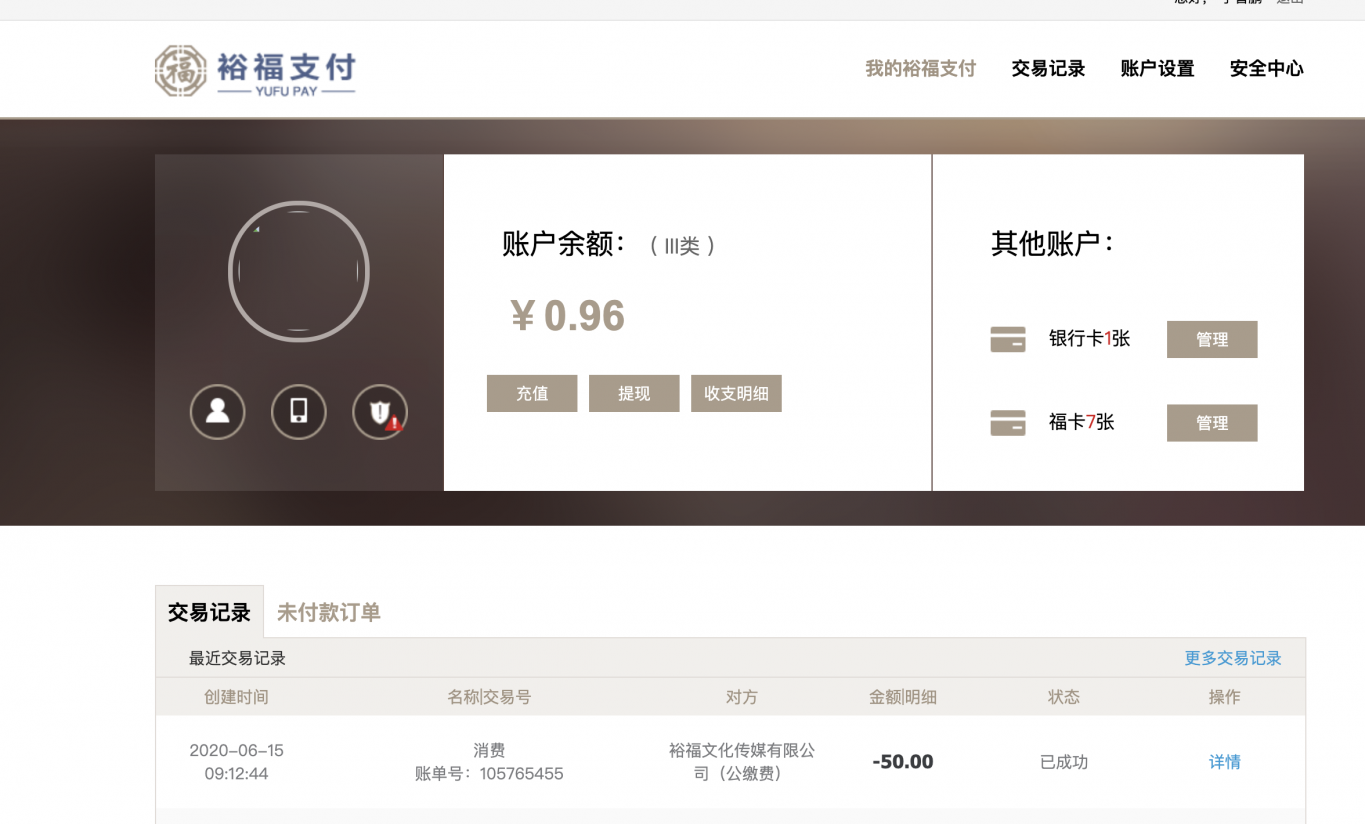Click the Yufu Pay logo
This screenshot has width=1365, height=824.
click(x=255, y=70)
